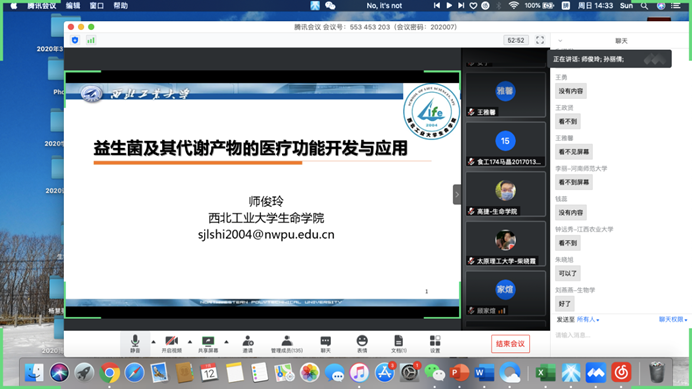Open 管理成员 participant management
The height and width of the screenshot is (389, 692).
coord(287,344)
